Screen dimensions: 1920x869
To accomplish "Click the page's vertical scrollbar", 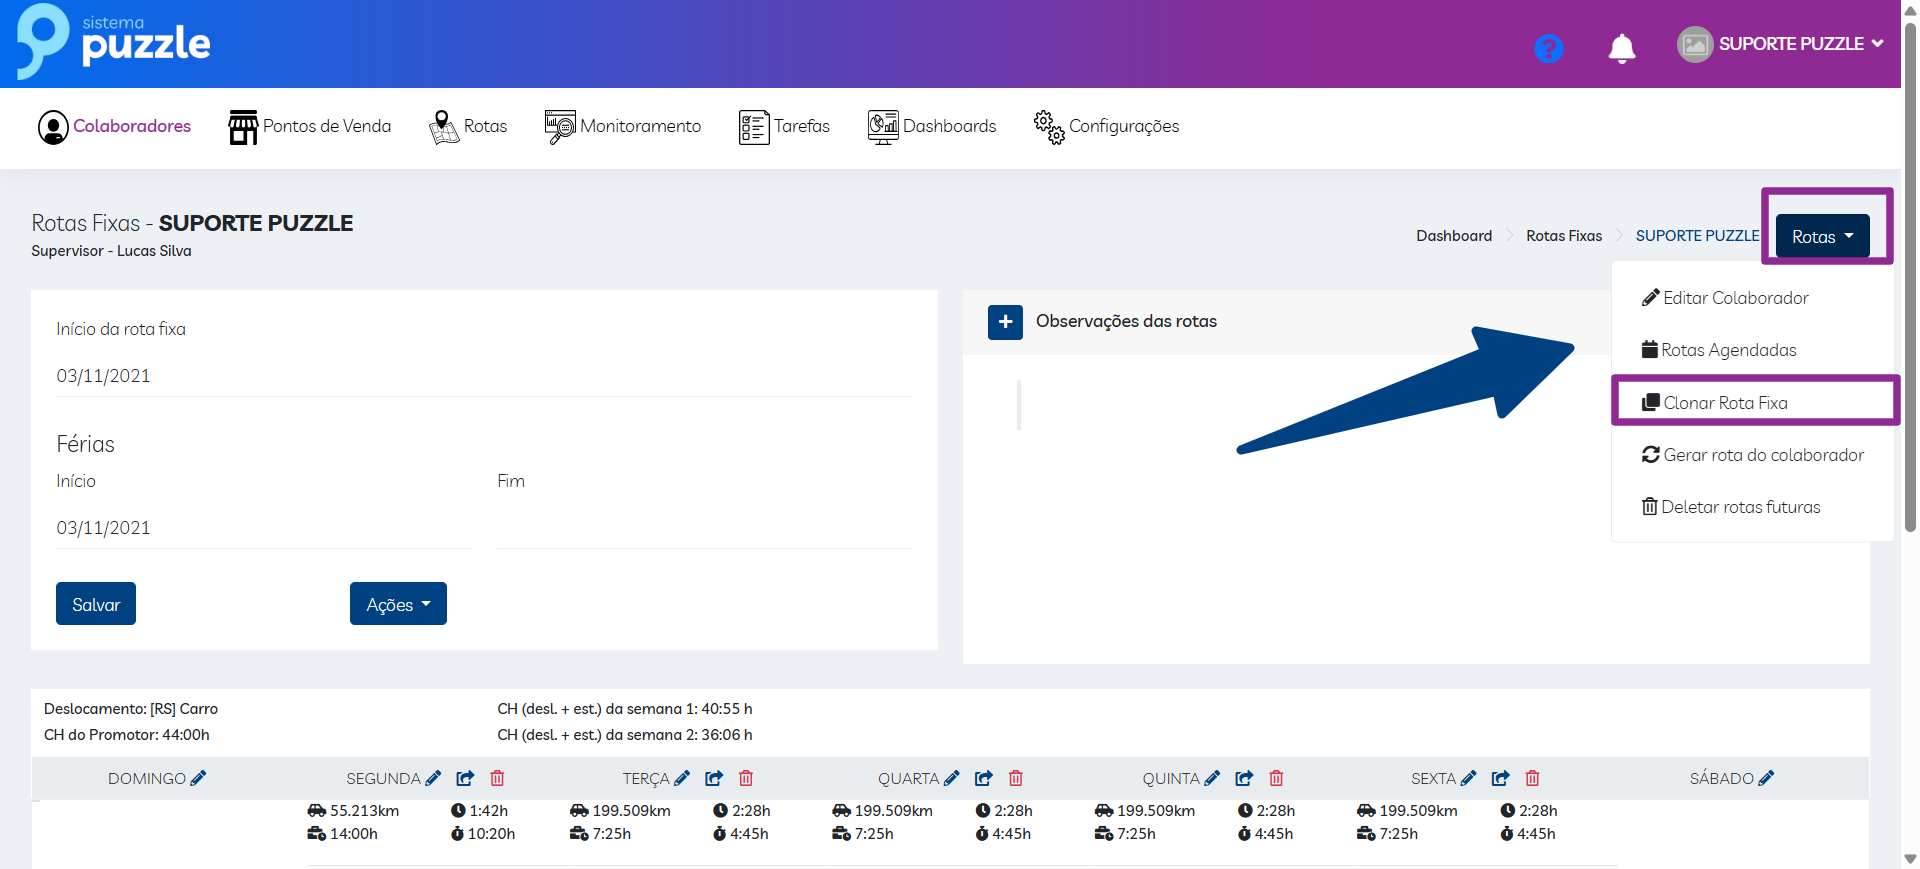I will (1910, 300).
